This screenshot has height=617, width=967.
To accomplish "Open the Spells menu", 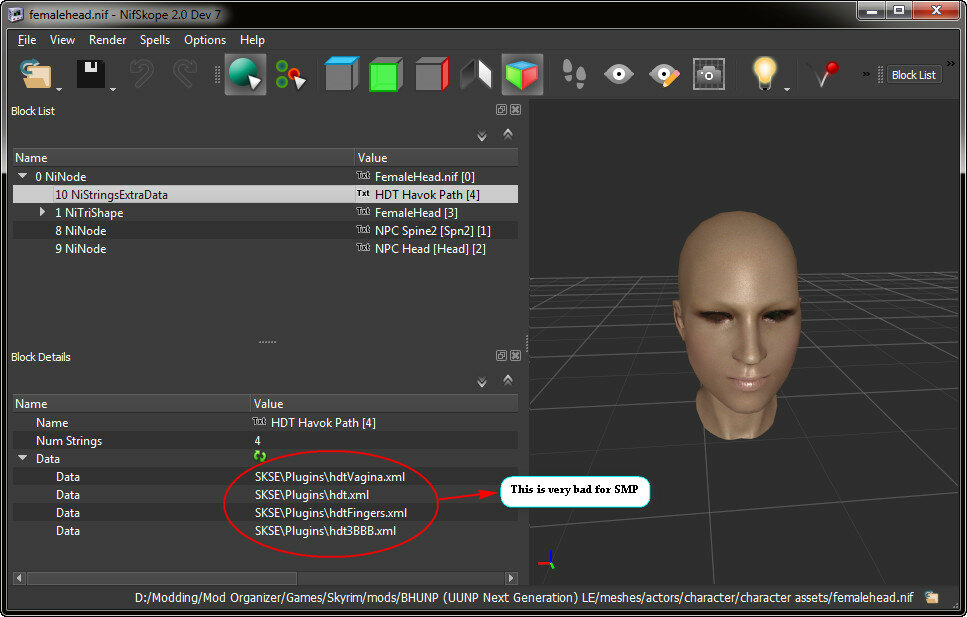I will (155, 40).
